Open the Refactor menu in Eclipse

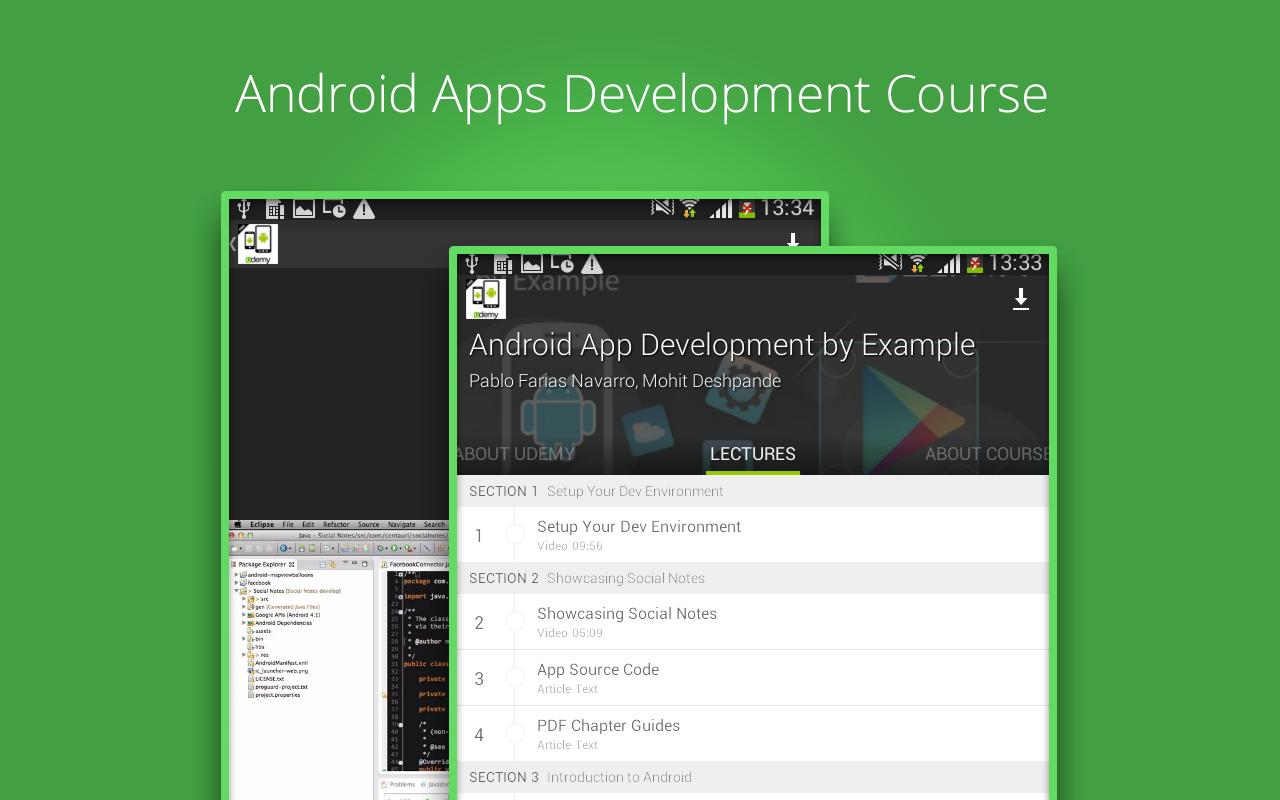(x=336, y=524)
